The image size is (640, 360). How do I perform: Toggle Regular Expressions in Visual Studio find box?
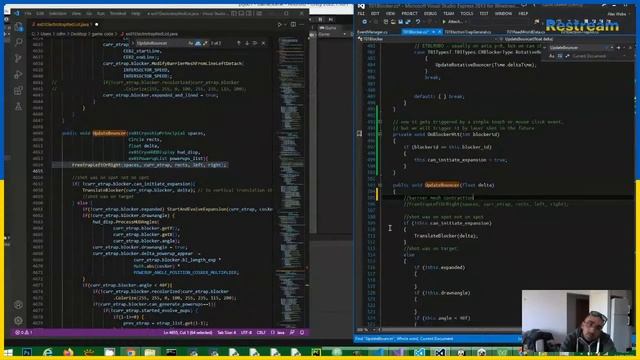click(x=567, y=56)
